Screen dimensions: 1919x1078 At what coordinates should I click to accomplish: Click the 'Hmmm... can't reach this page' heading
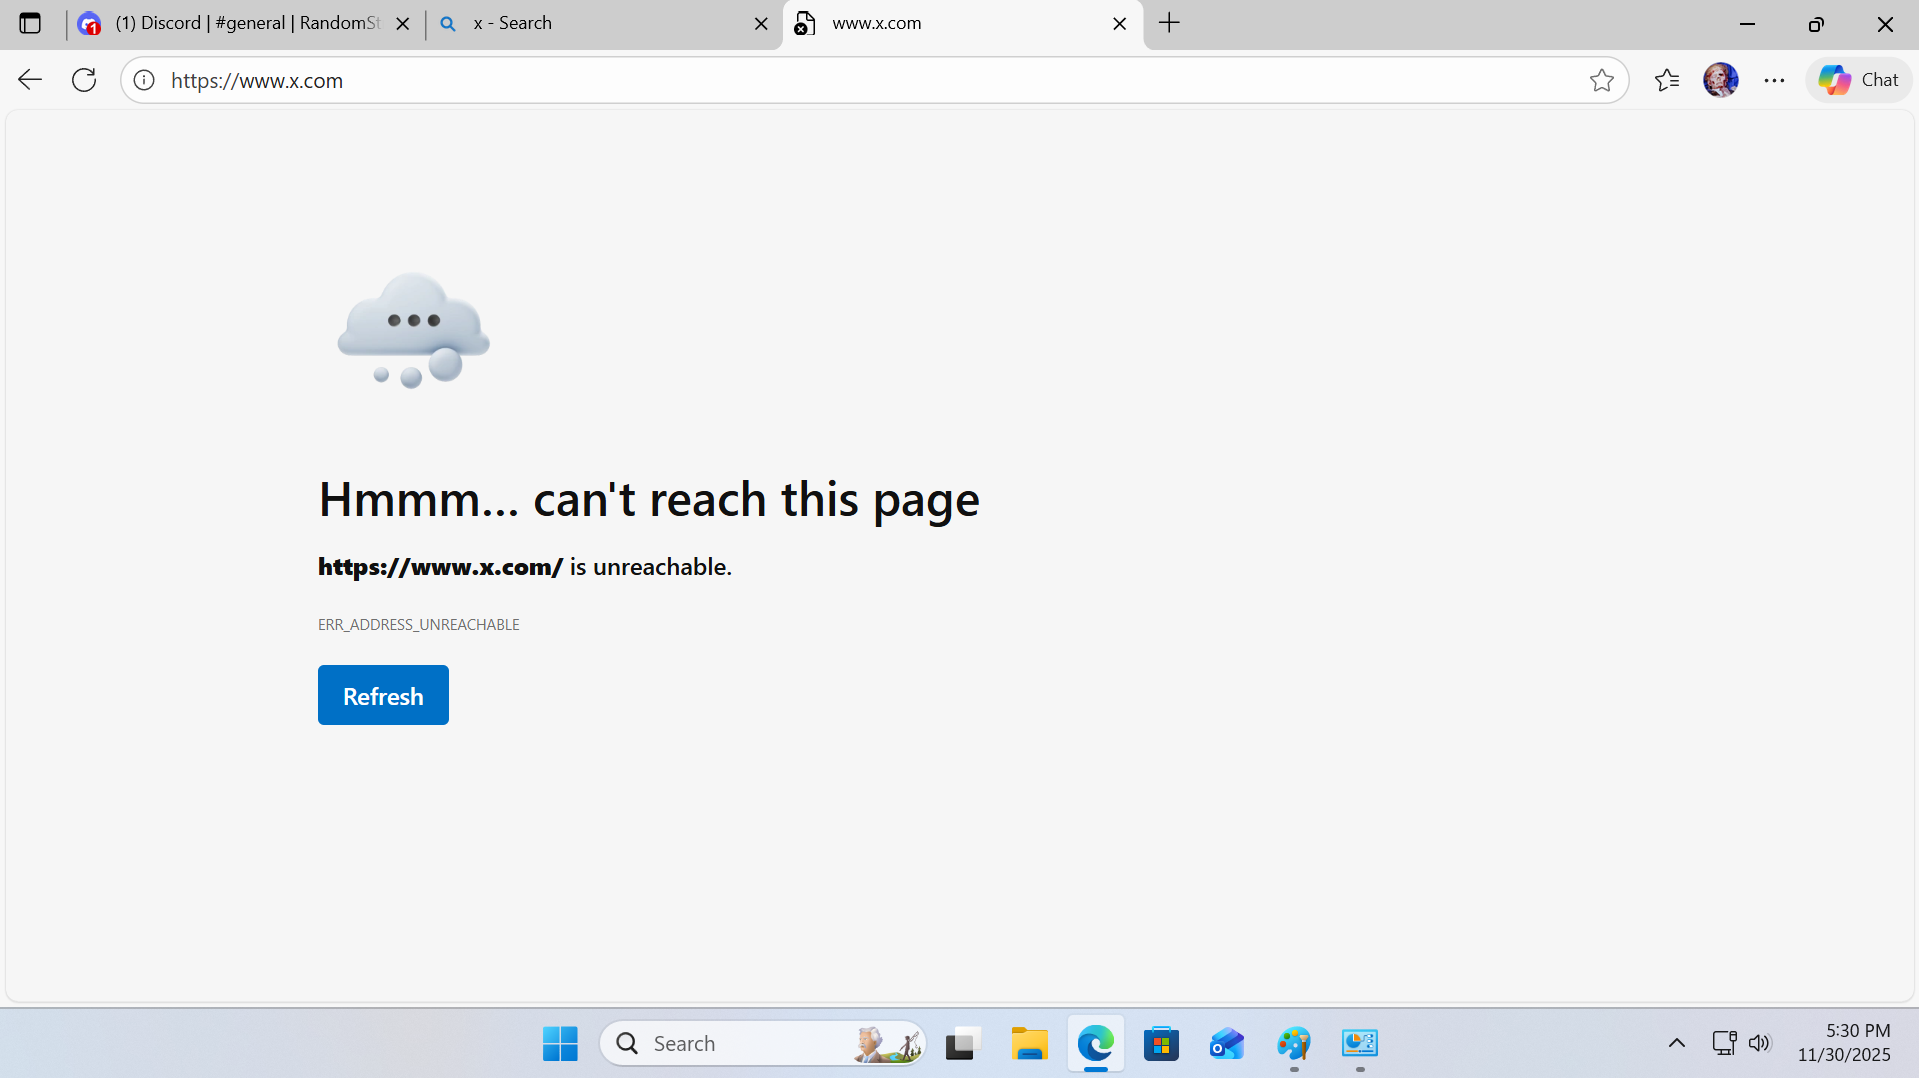649,500
